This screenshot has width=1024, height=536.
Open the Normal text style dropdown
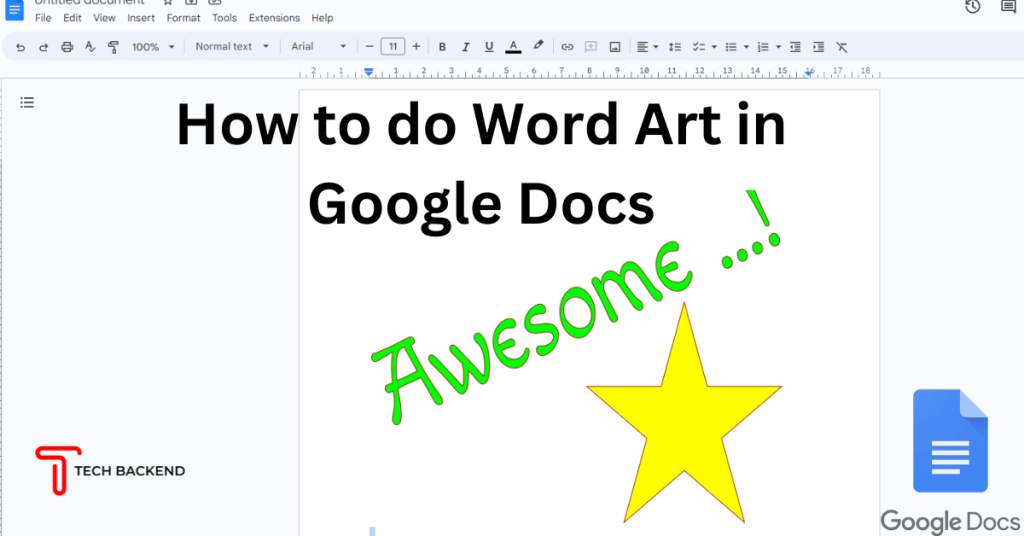click(x=232, y=46)
